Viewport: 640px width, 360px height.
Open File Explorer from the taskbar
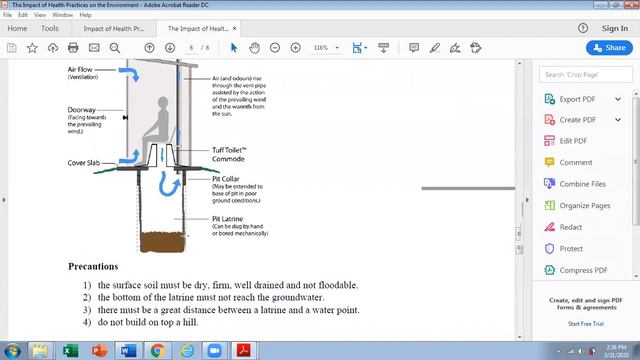[40, 351]
